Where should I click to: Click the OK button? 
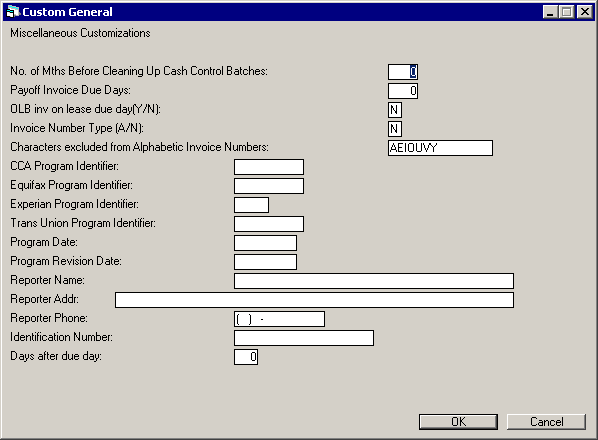pos(458,422)
